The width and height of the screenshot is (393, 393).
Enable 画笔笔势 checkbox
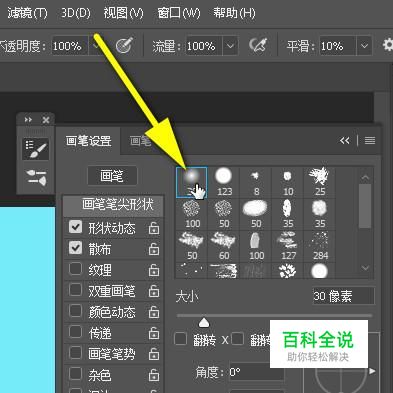(76, 353)
